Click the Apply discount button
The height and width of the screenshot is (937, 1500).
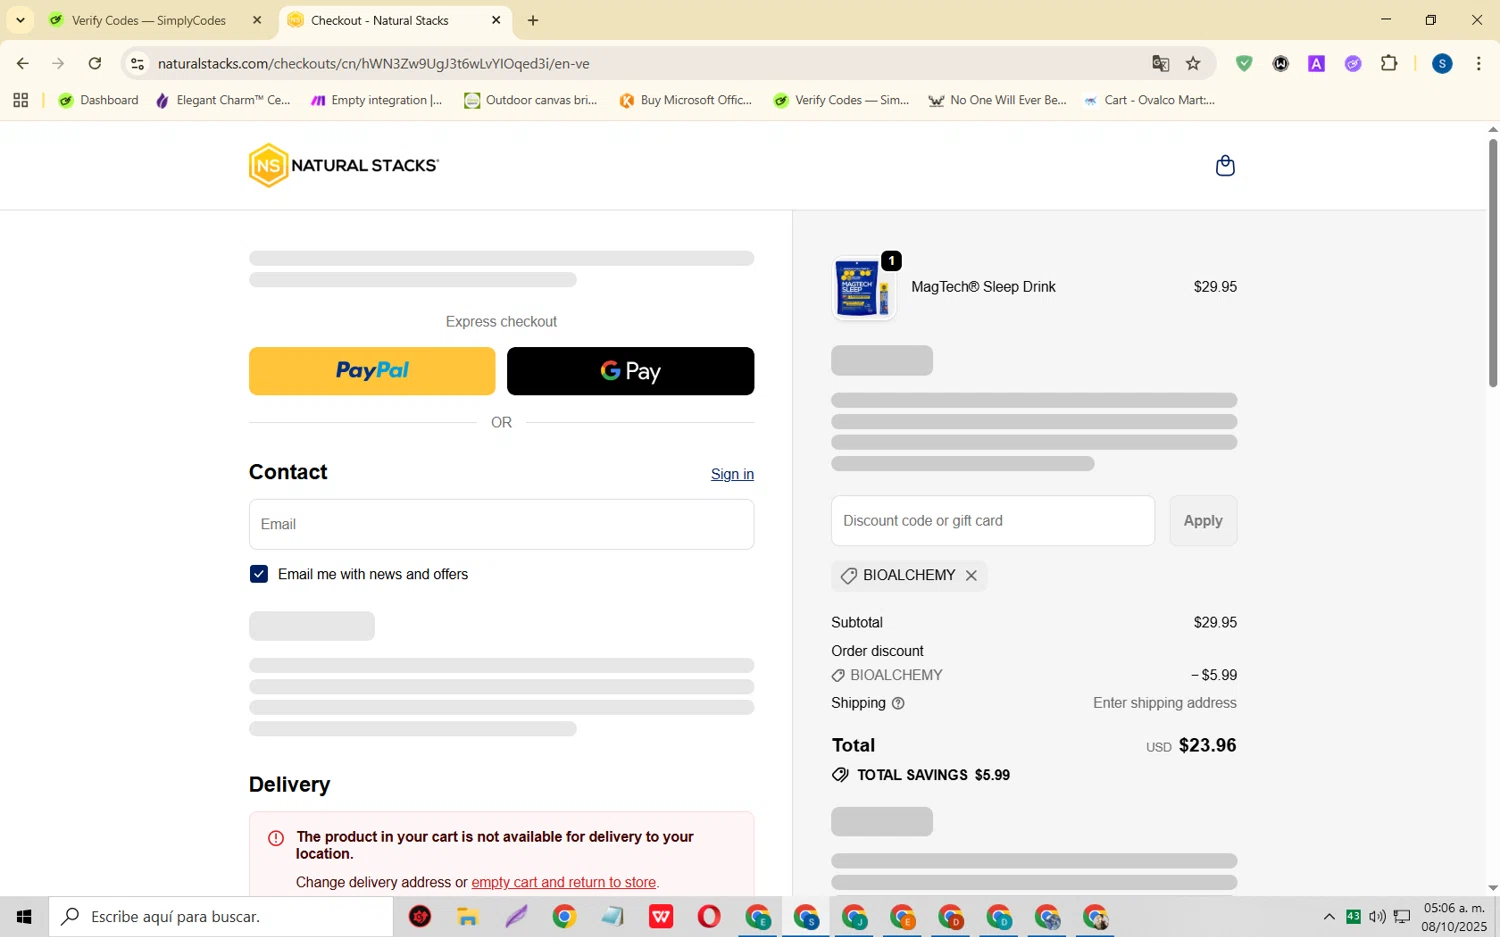tap(1203, 521)
